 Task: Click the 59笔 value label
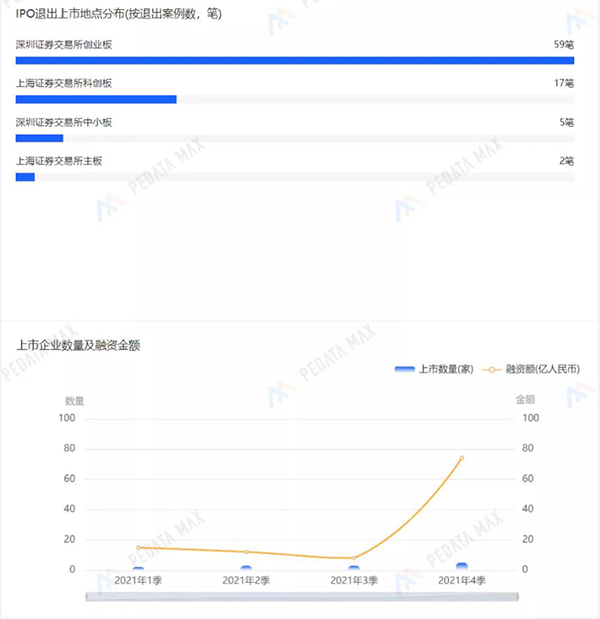(x=563, y=45)
